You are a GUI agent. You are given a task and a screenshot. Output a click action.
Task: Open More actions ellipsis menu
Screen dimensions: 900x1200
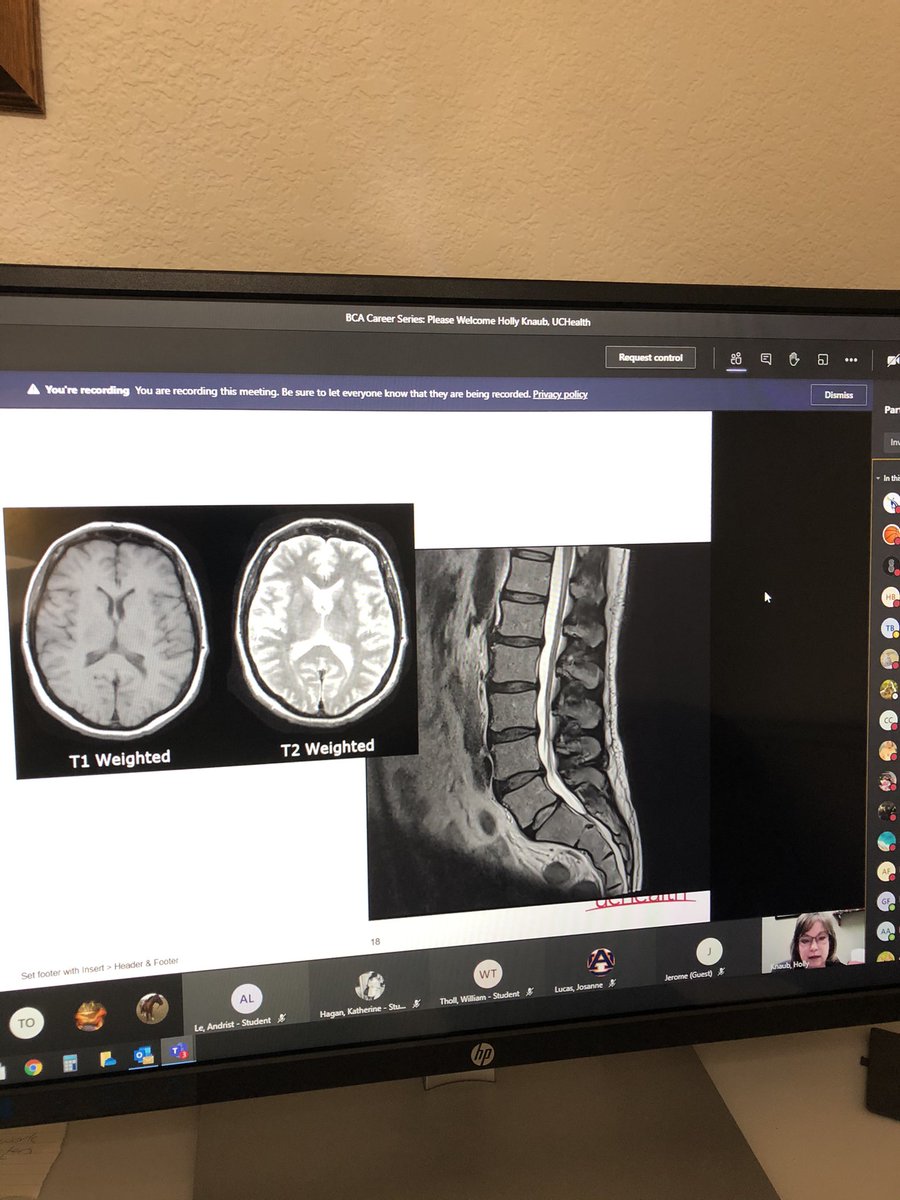click(x=851, y=360)
